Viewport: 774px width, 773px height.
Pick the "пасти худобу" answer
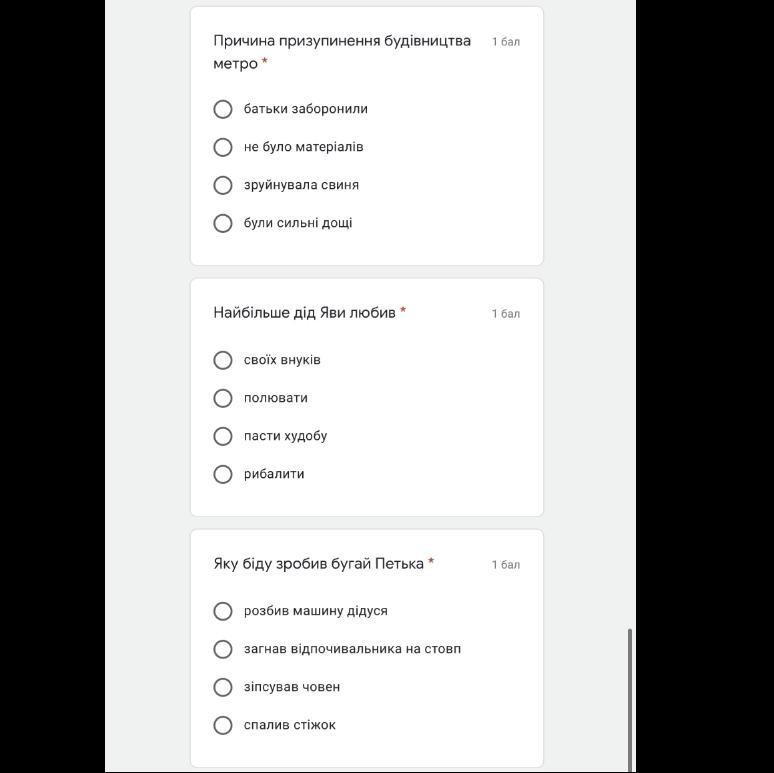(223, 436)
